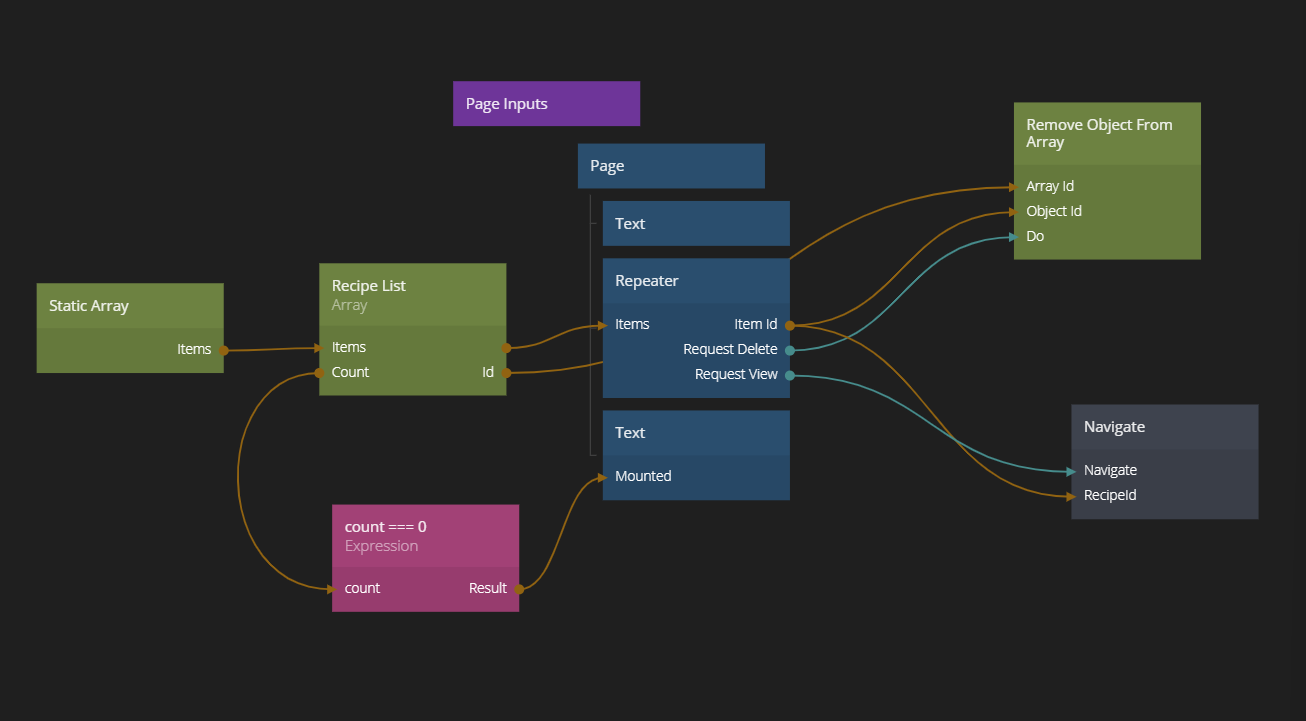
Task: Click the Count port dot on Recipe List
Action: click(320, 373)
